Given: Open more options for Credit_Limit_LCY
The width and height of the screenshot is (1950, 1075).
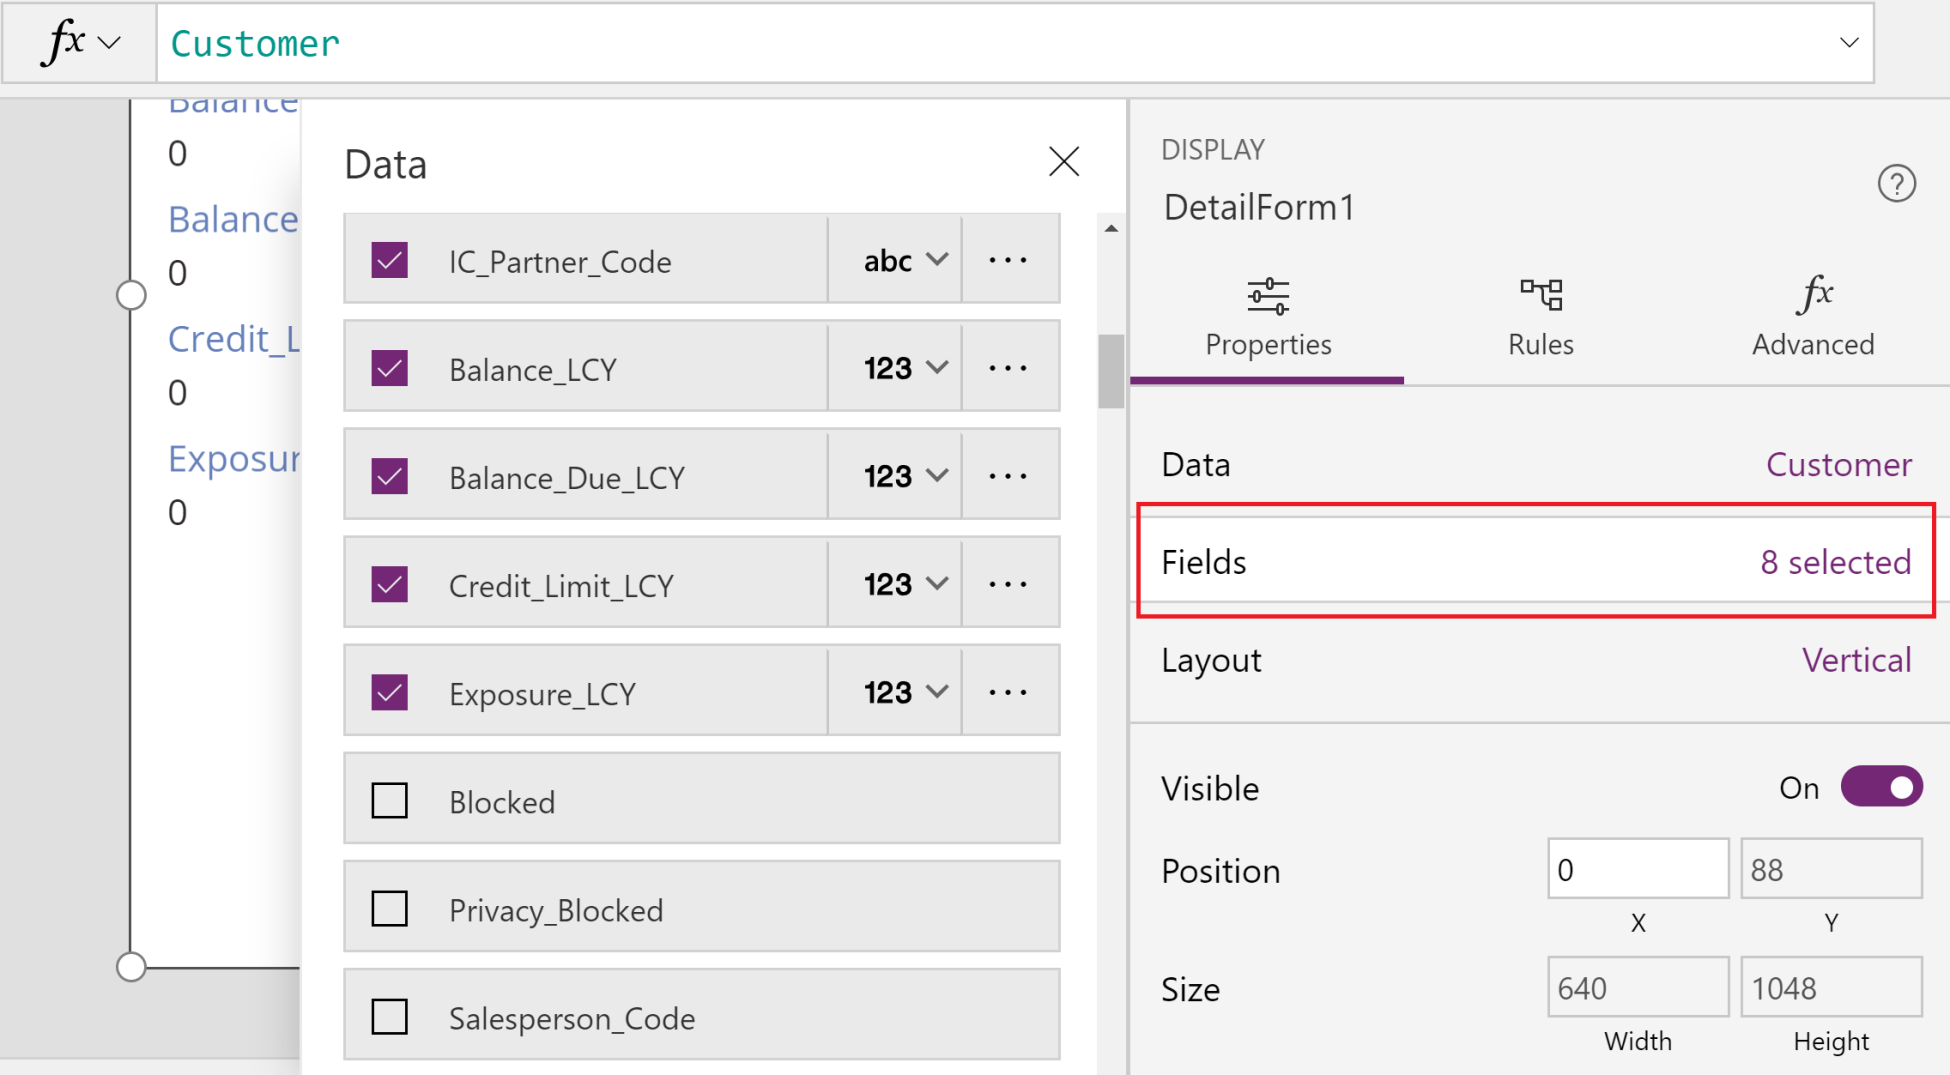Looking at the screenshot, I should [1008, 584].
